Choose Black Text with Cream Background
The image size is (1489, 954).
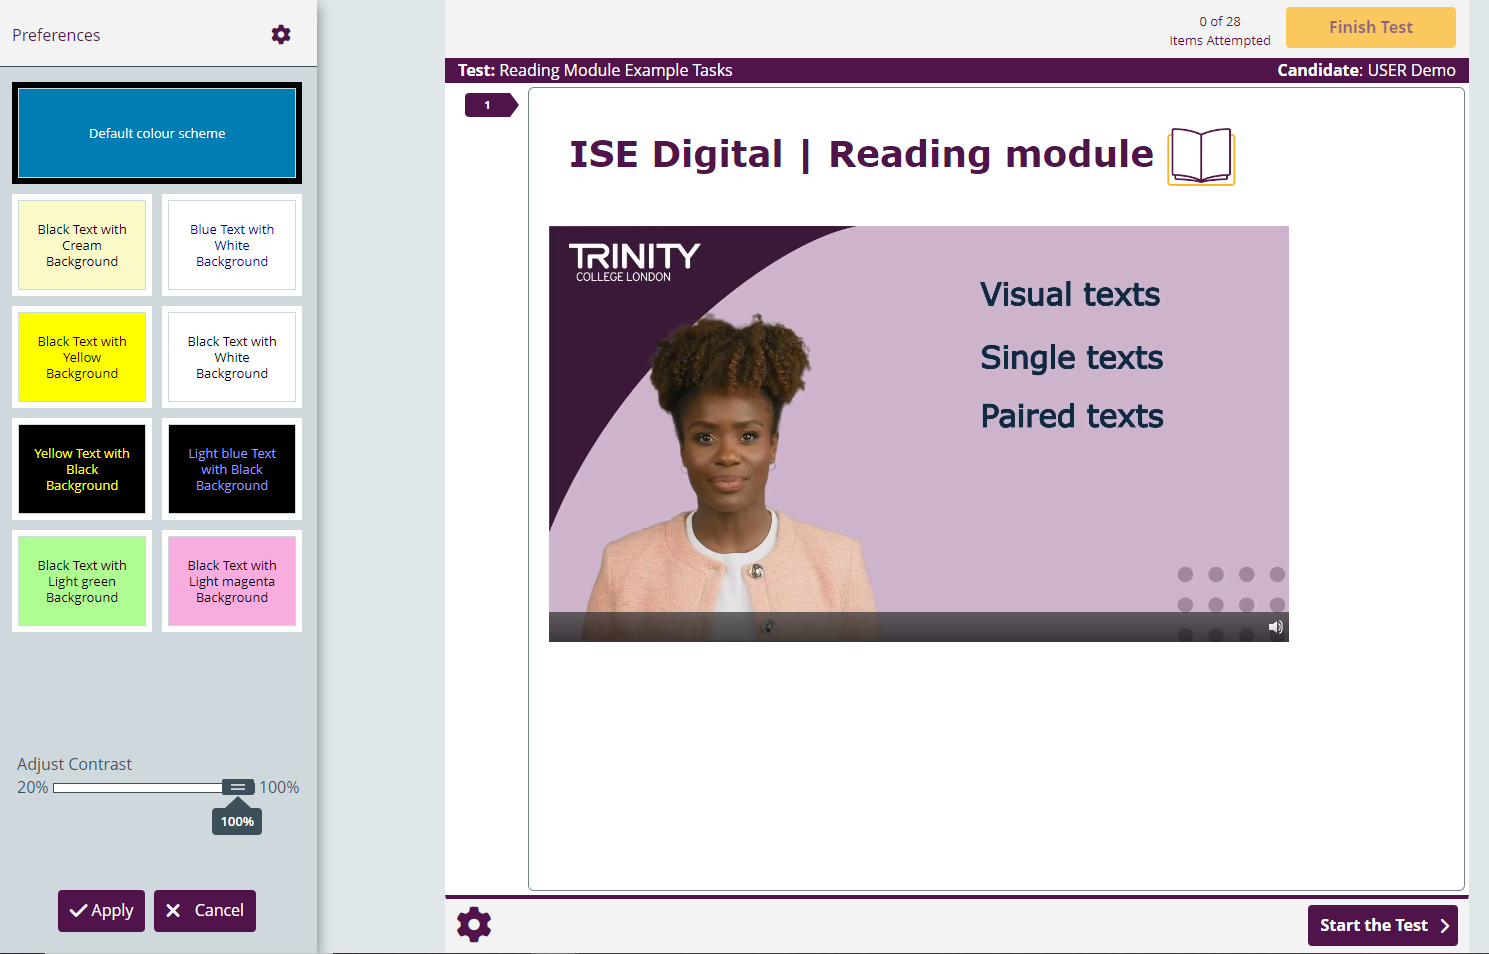(82, 245)
